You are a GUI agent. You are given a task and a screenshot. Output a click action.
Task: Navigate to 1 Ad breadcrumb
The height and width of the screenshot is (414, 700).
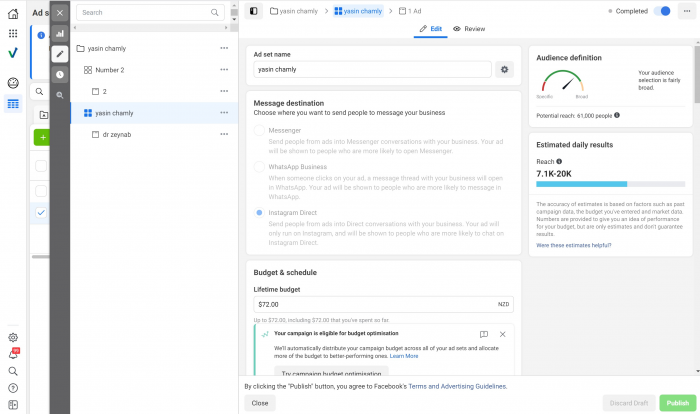(411, 11)
